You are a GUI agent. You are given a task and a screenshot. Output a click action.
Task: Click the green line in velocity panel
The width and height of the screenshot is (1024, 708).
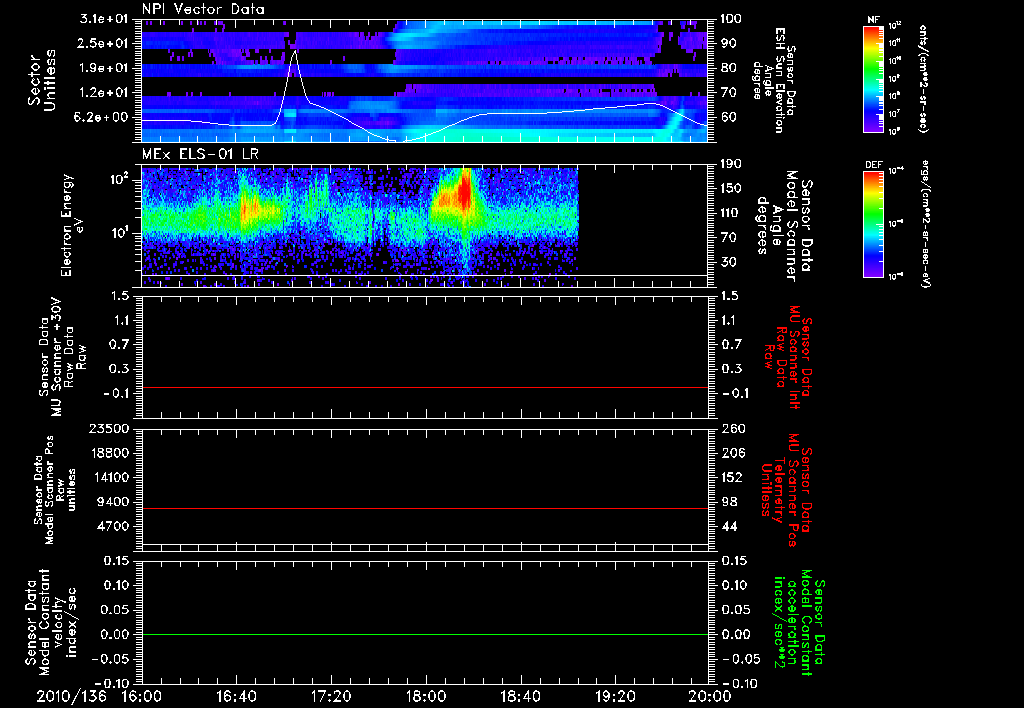click(x=424, y=634)
